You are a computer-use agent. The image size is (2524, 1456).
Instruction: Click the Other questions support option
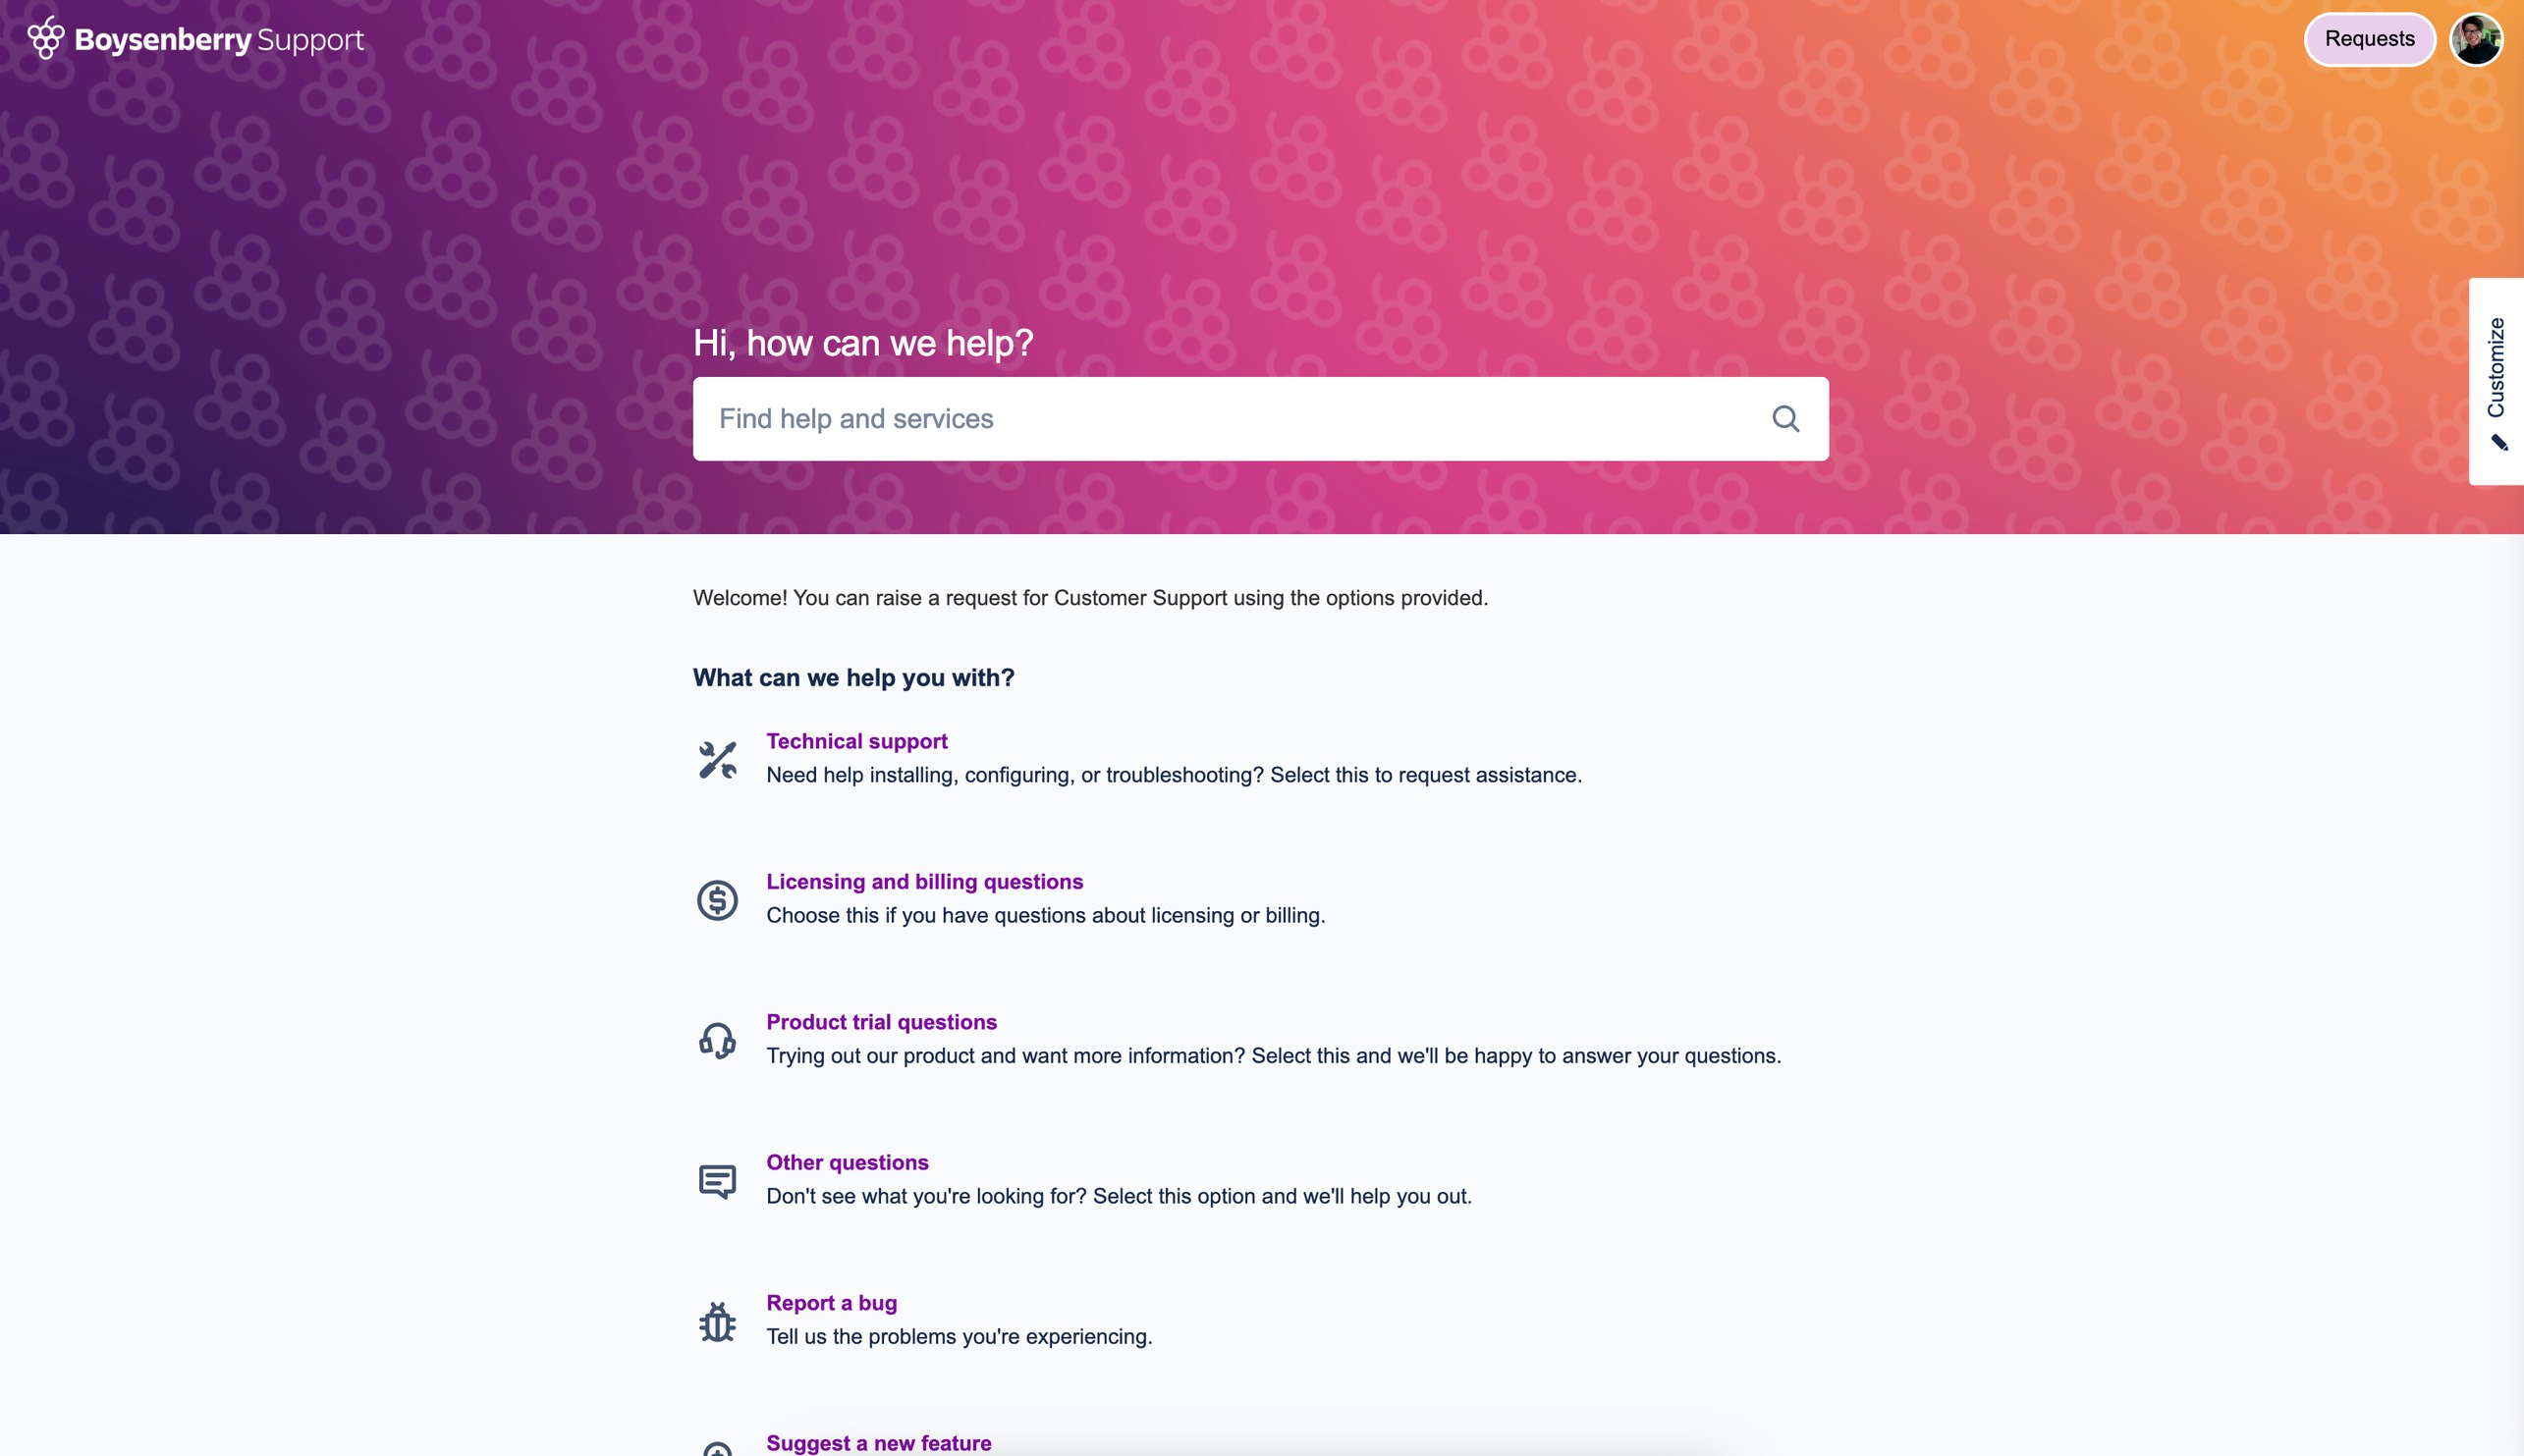(x=848, y=1161)
